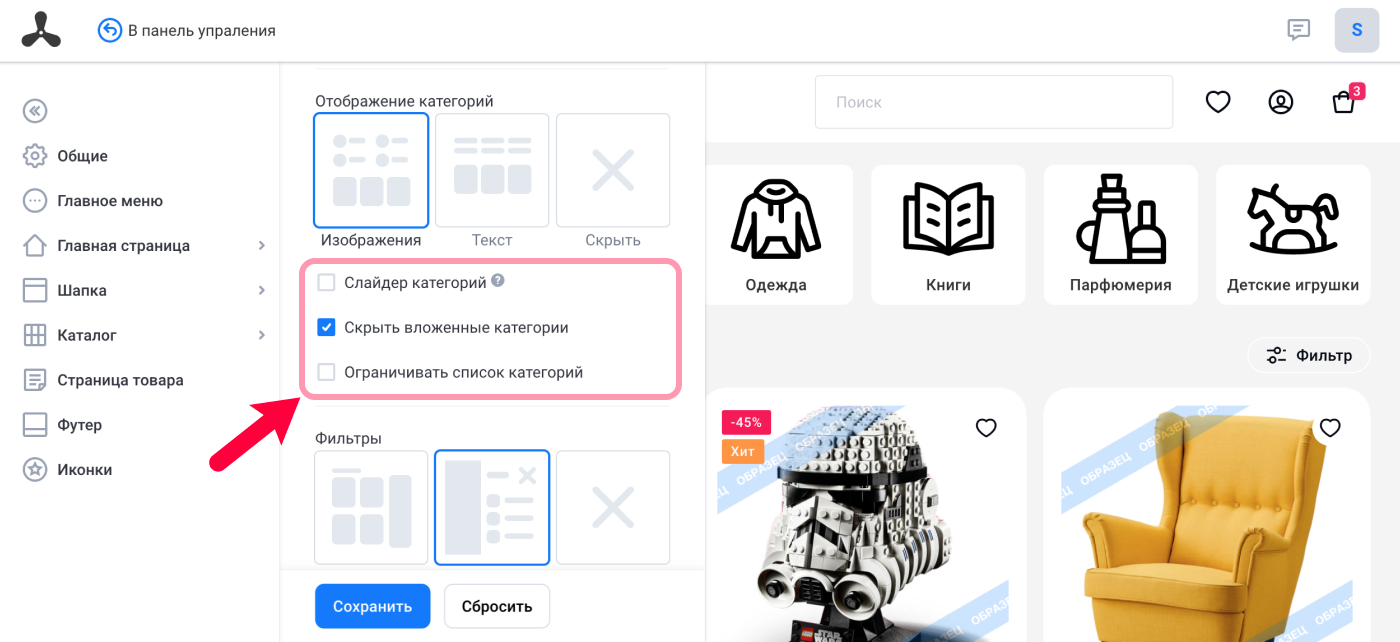Select the hoodie icon for Одежда category
Viewport: 1400px width, 642px height.
(x=776, y=219)
